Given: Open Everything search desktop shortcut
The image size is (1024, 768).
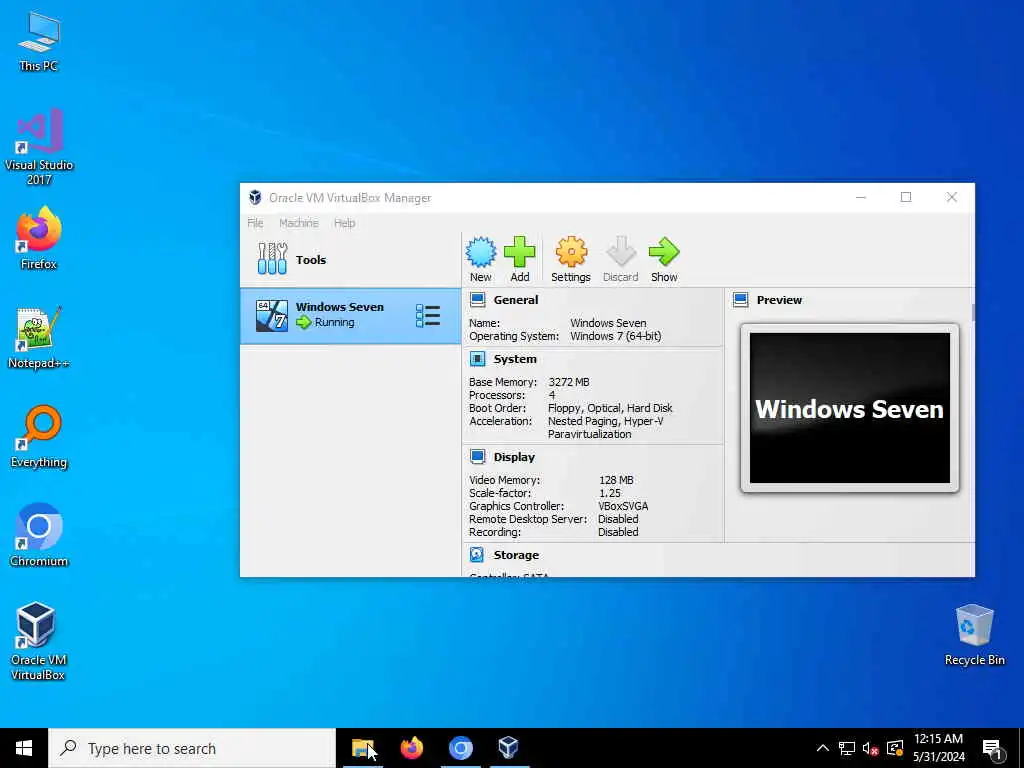Looking at the screenshot, I should [x=39, y=436].
